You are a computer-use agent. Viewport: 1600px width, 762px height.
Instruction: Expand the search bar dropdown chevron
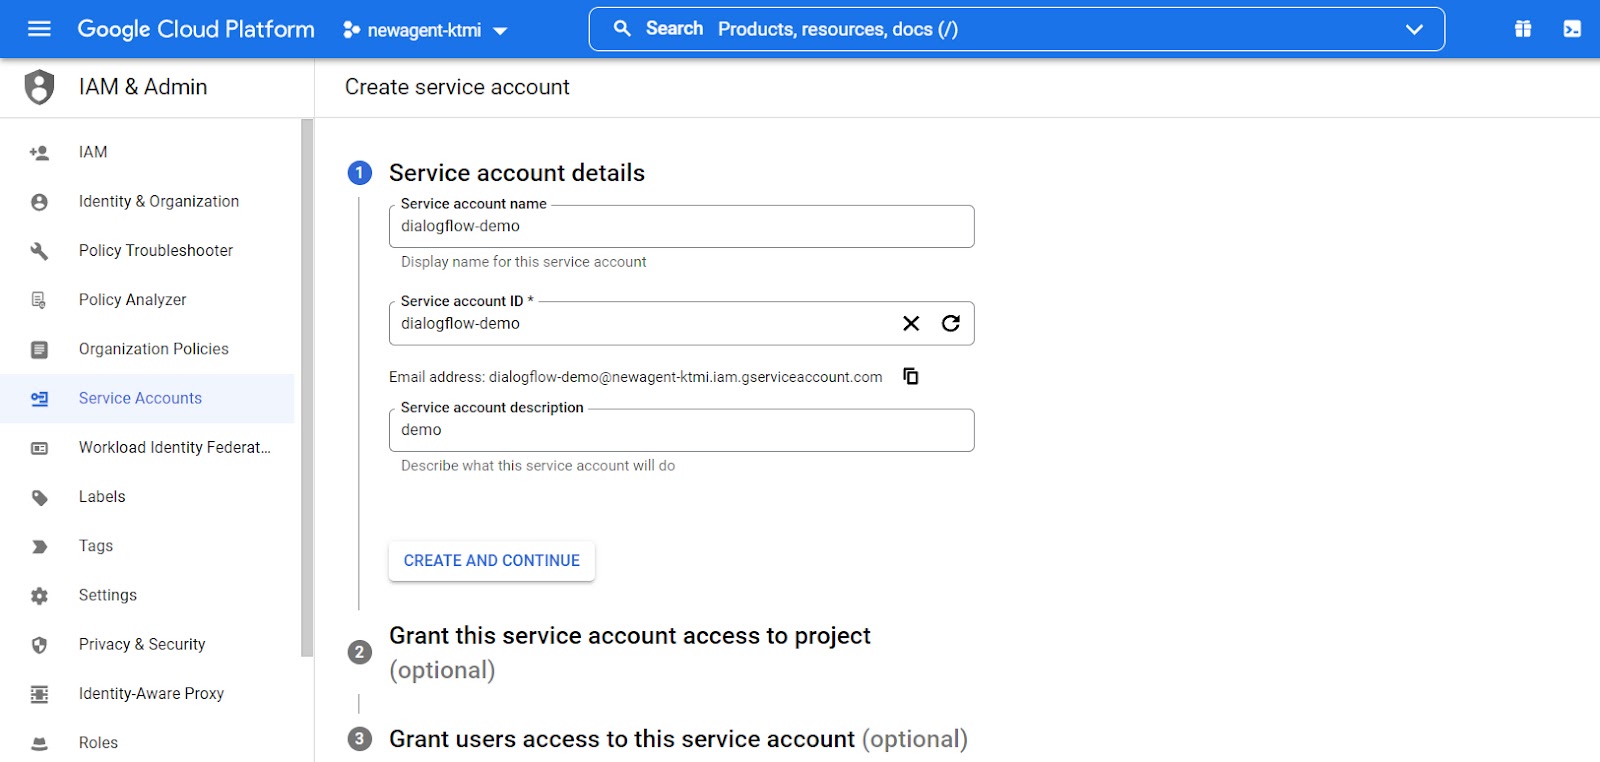click(1414, 29)
